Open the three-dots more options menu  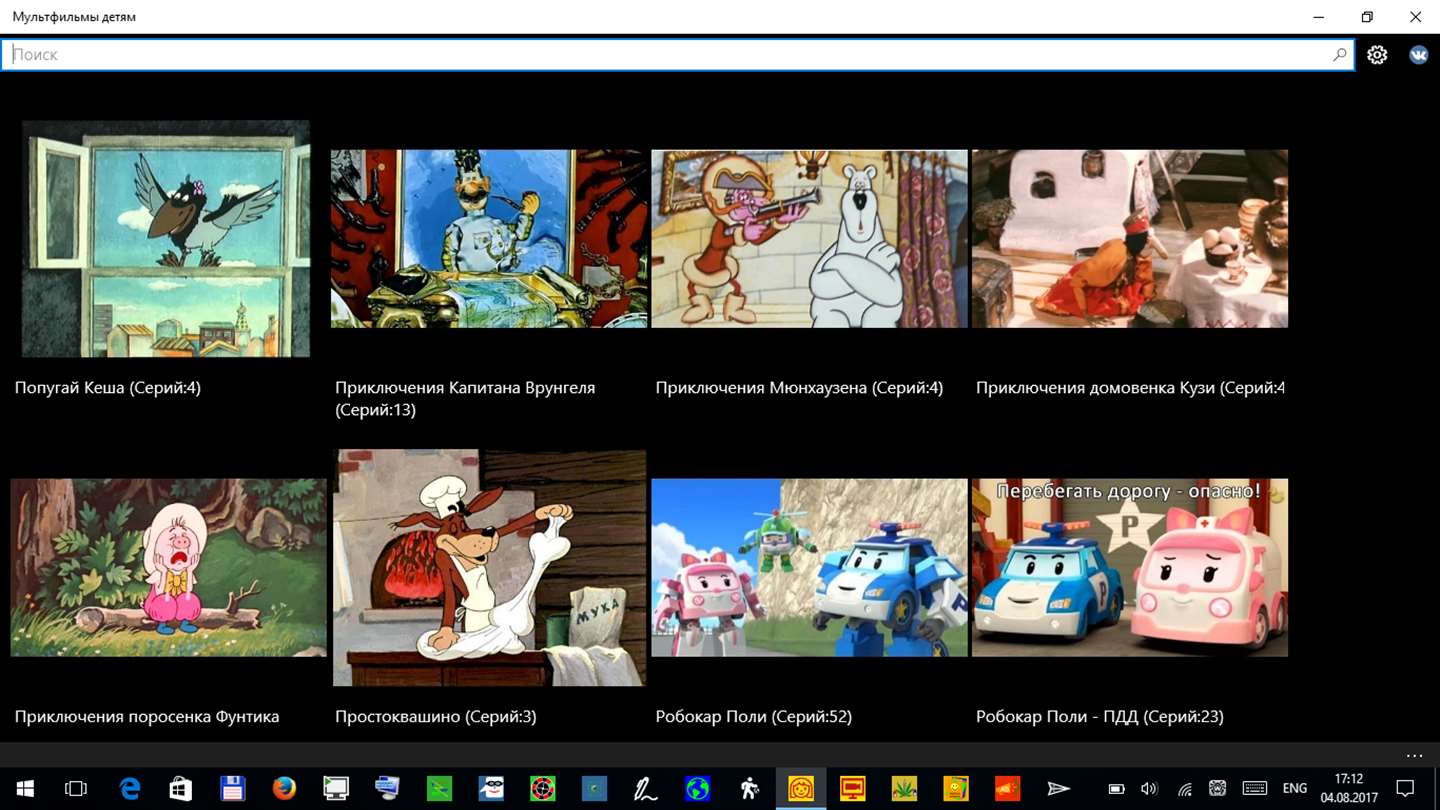(1414, 755)
